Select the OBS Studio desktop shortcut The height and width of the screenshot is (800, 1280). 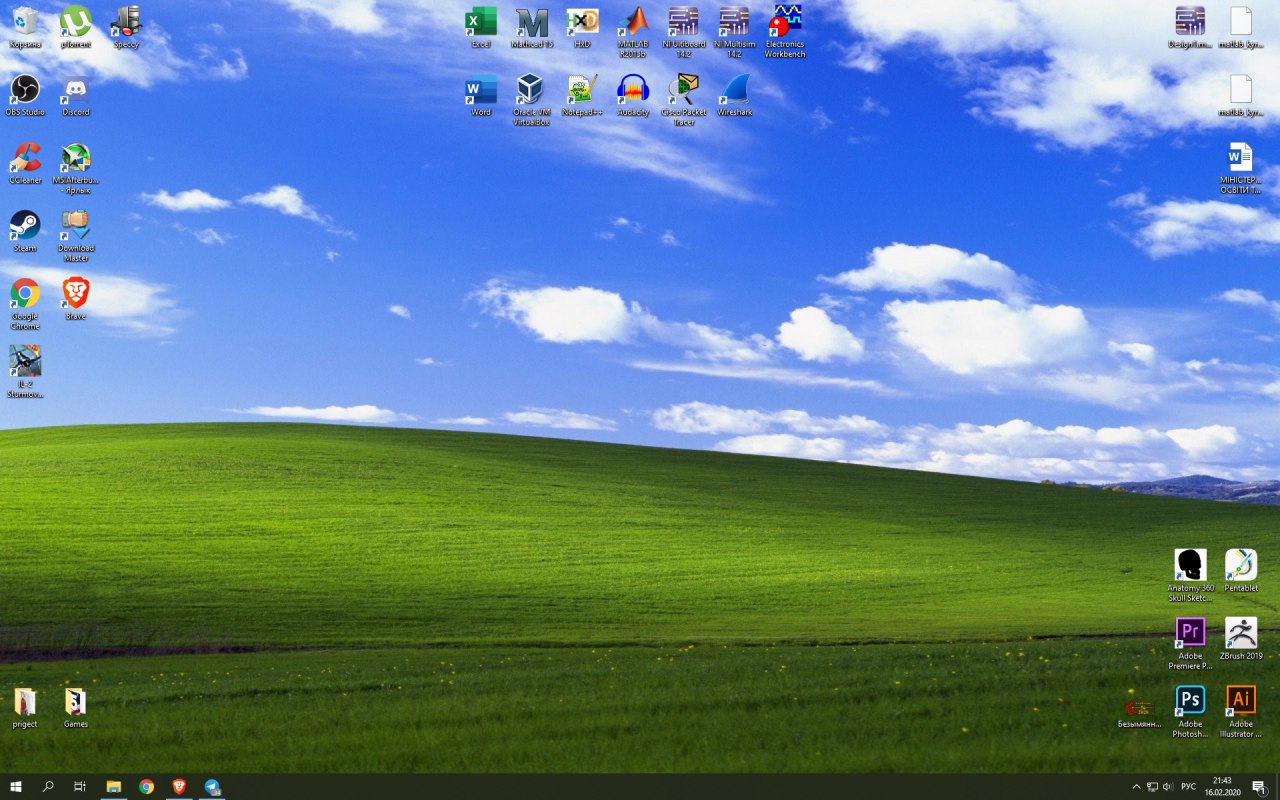coord(25,95)
